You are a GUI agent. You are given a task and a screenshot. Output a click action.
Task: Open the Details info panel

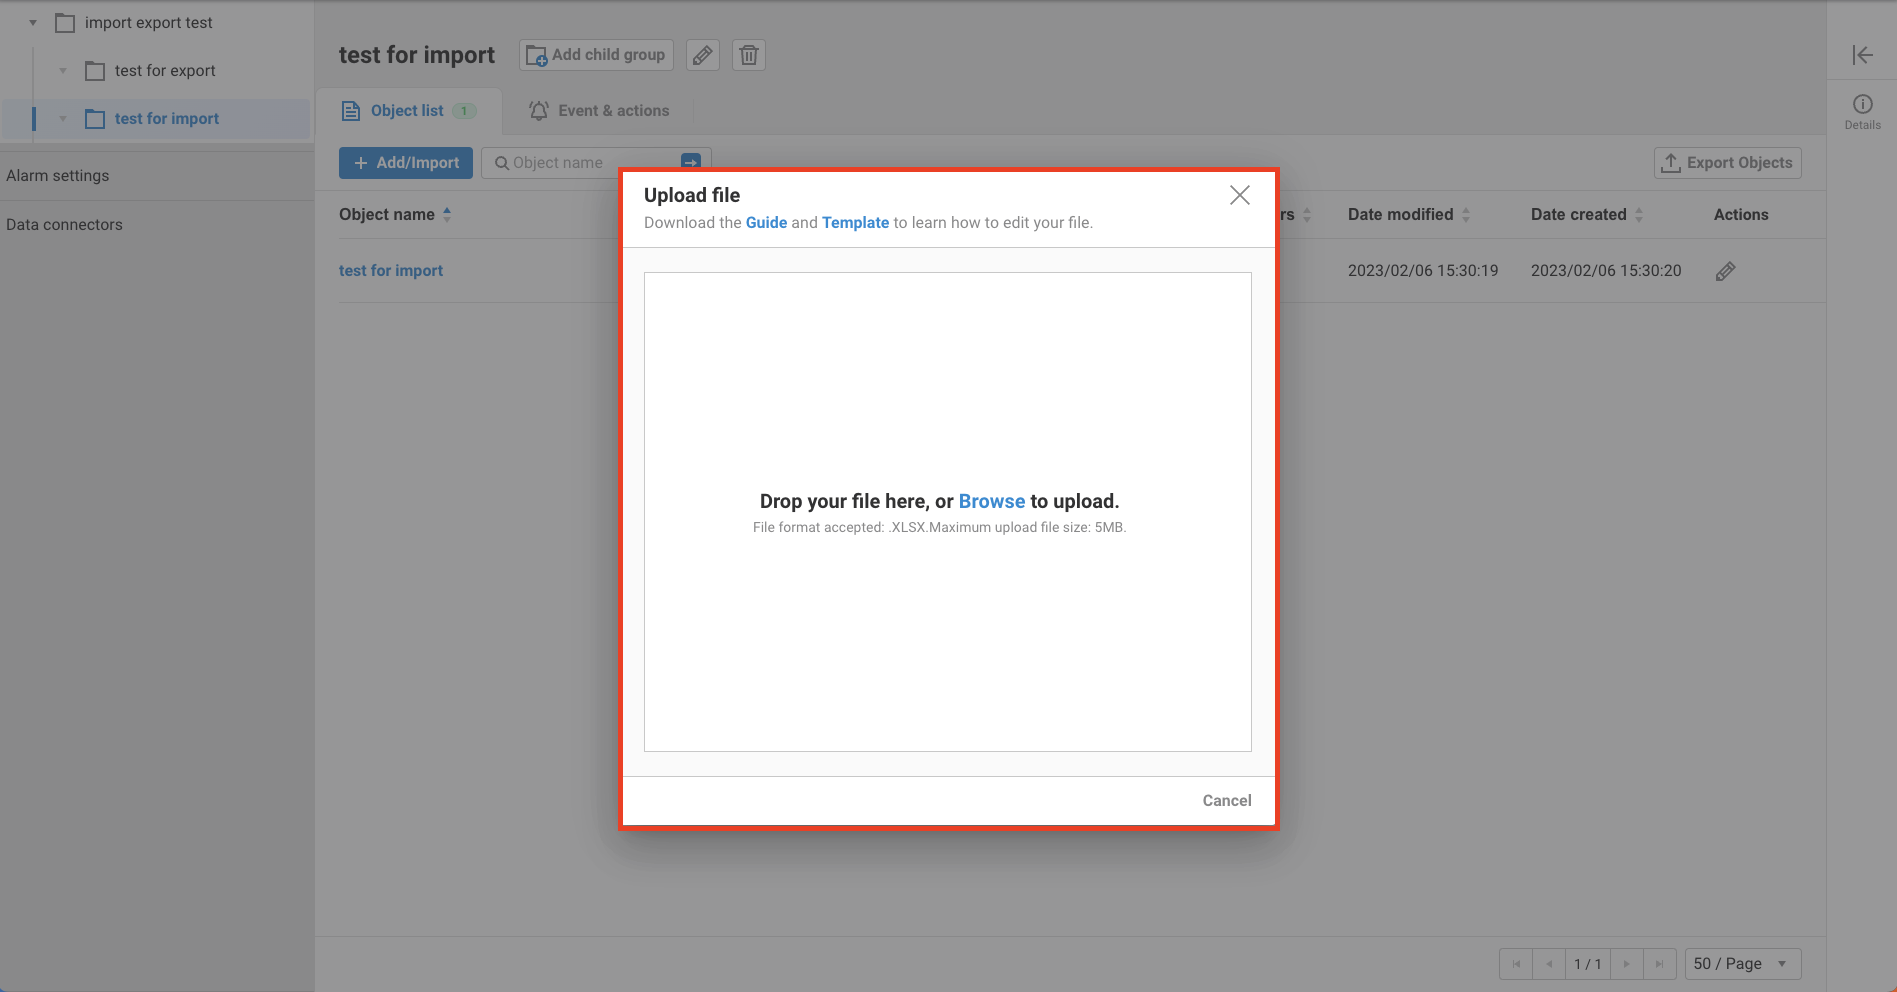(x=1862, y=111)
